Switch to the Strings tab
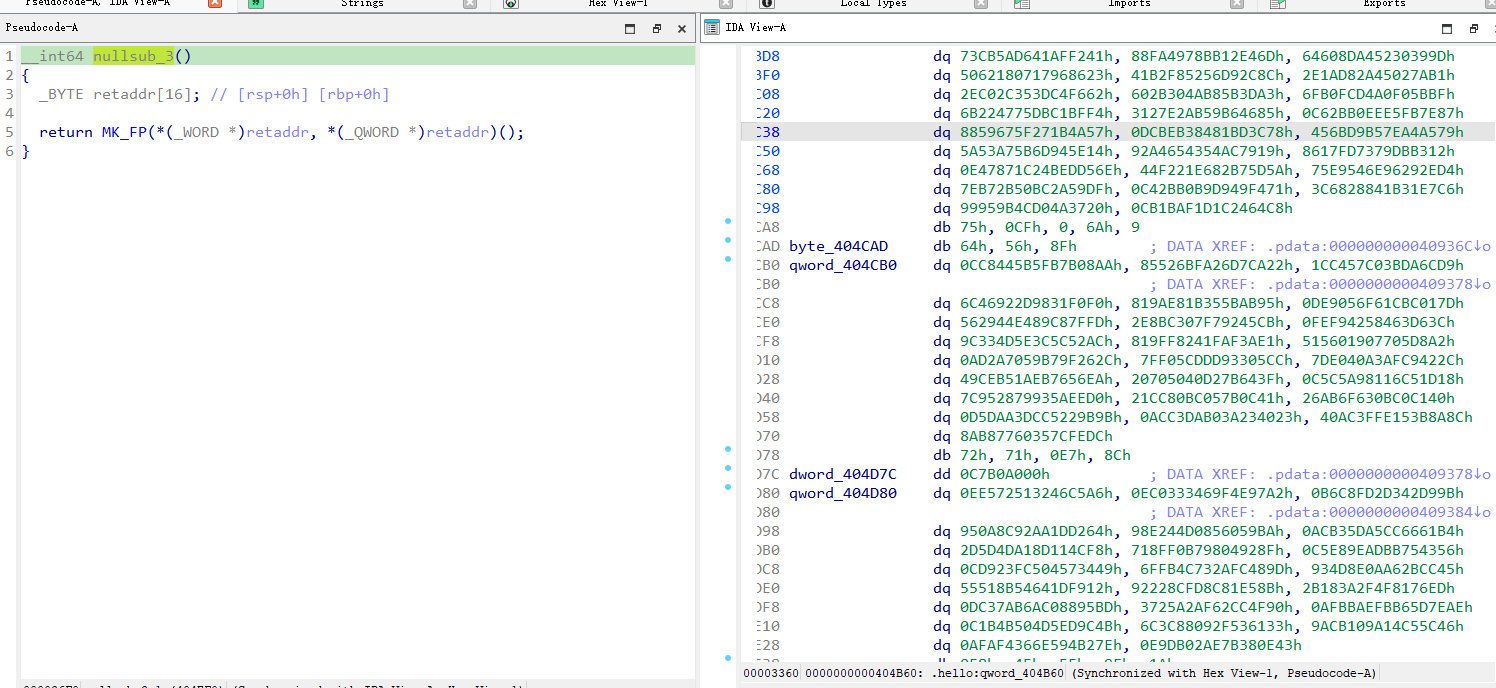The width and height of the screenshot is (1496, 688). (362, 4)
